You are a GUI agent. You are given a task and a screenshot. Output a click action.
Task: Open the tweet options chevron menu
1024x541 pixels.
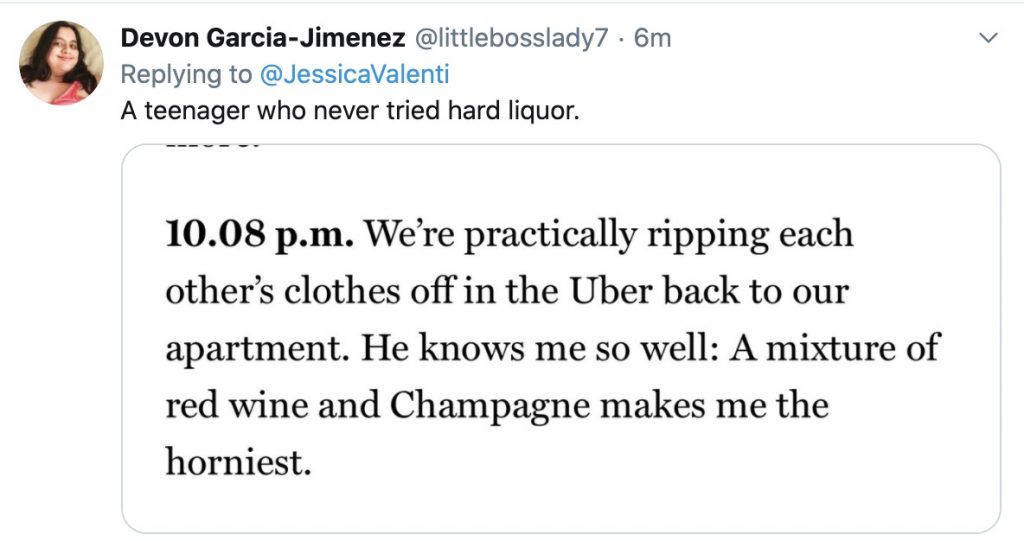(x=988, y=39)
